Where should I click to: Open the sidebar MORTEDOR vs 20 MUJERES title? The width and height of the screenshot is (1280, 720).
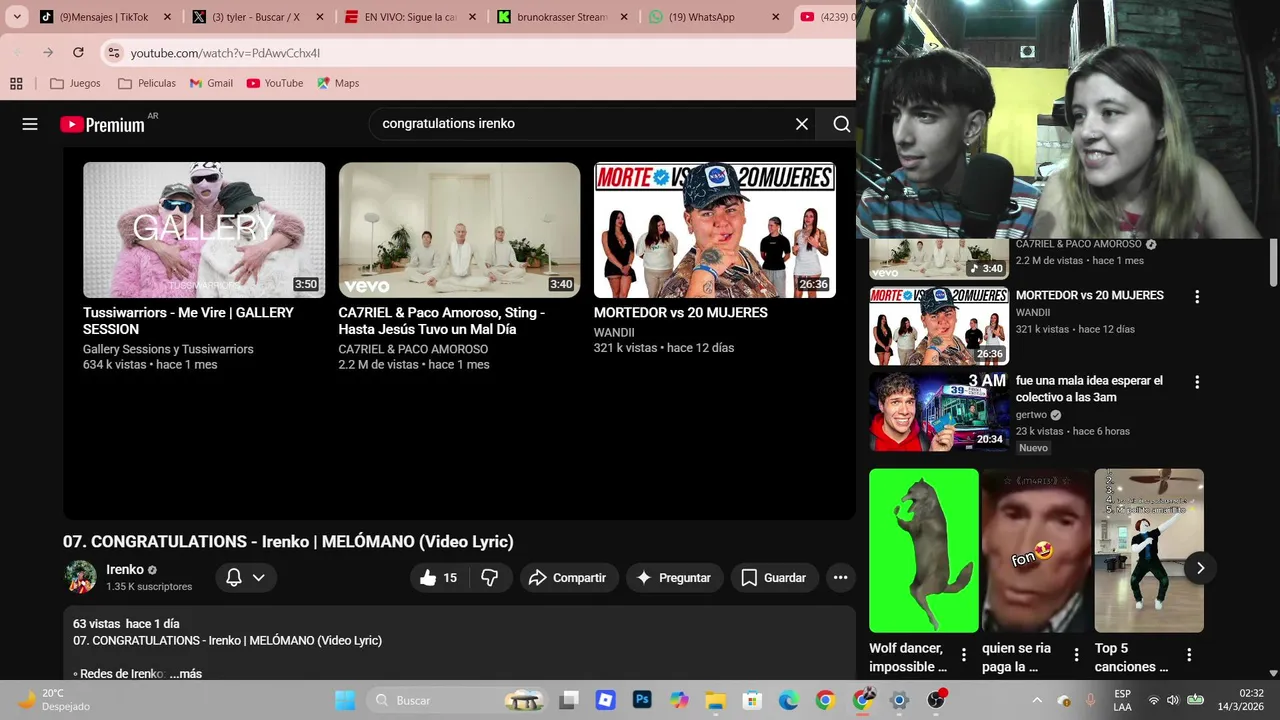coord(1090,295)
